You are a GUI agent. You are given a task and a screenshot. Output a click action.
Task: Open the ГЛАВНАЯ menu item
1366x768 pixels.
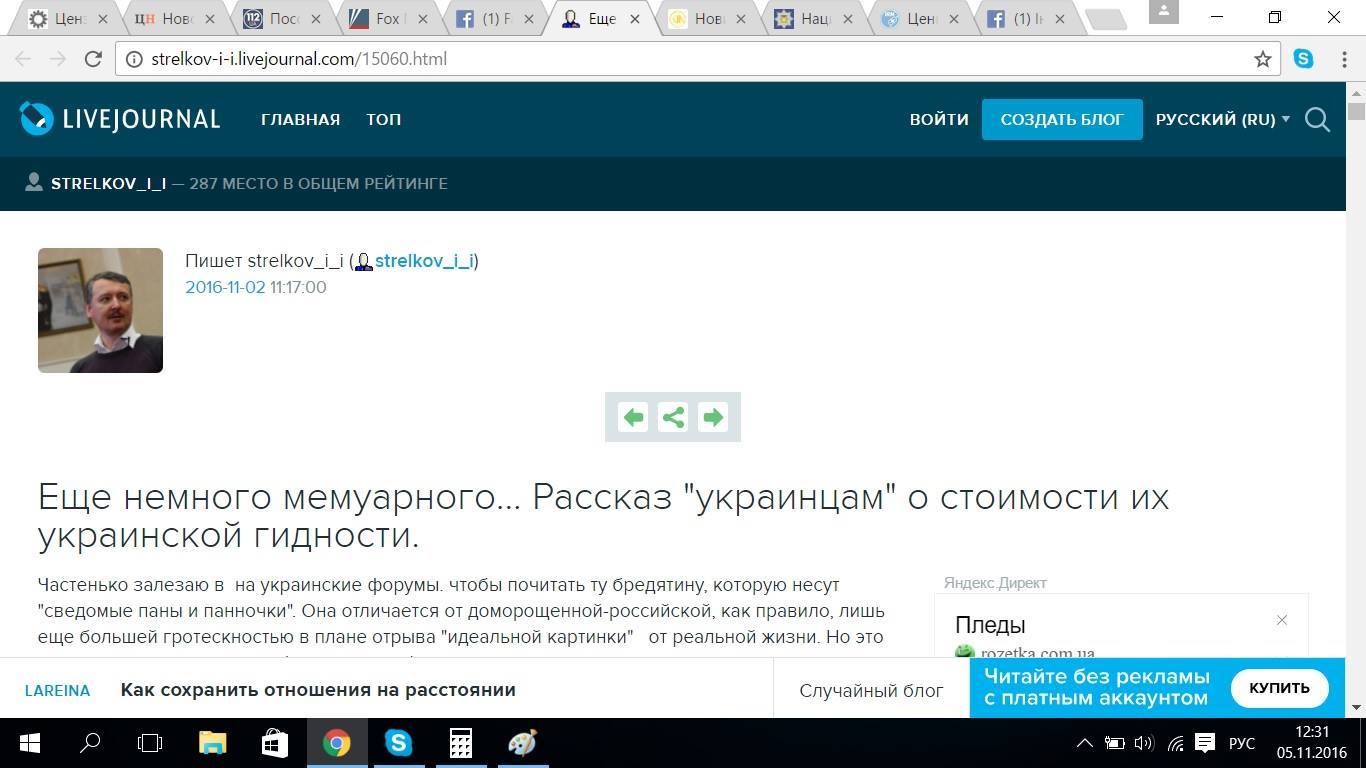300,119
